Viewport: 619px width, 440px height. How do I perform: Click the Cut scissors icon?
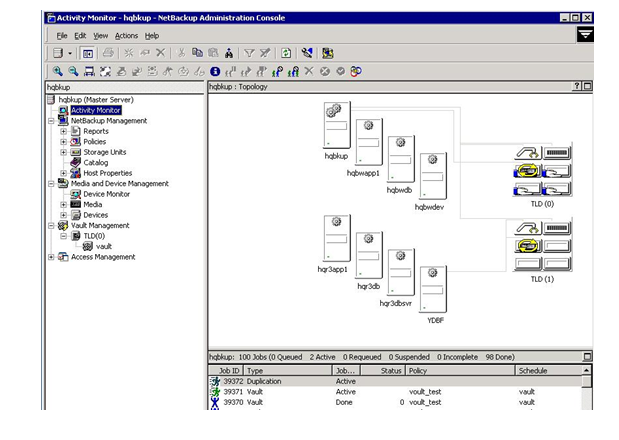[x=181, y=53]
